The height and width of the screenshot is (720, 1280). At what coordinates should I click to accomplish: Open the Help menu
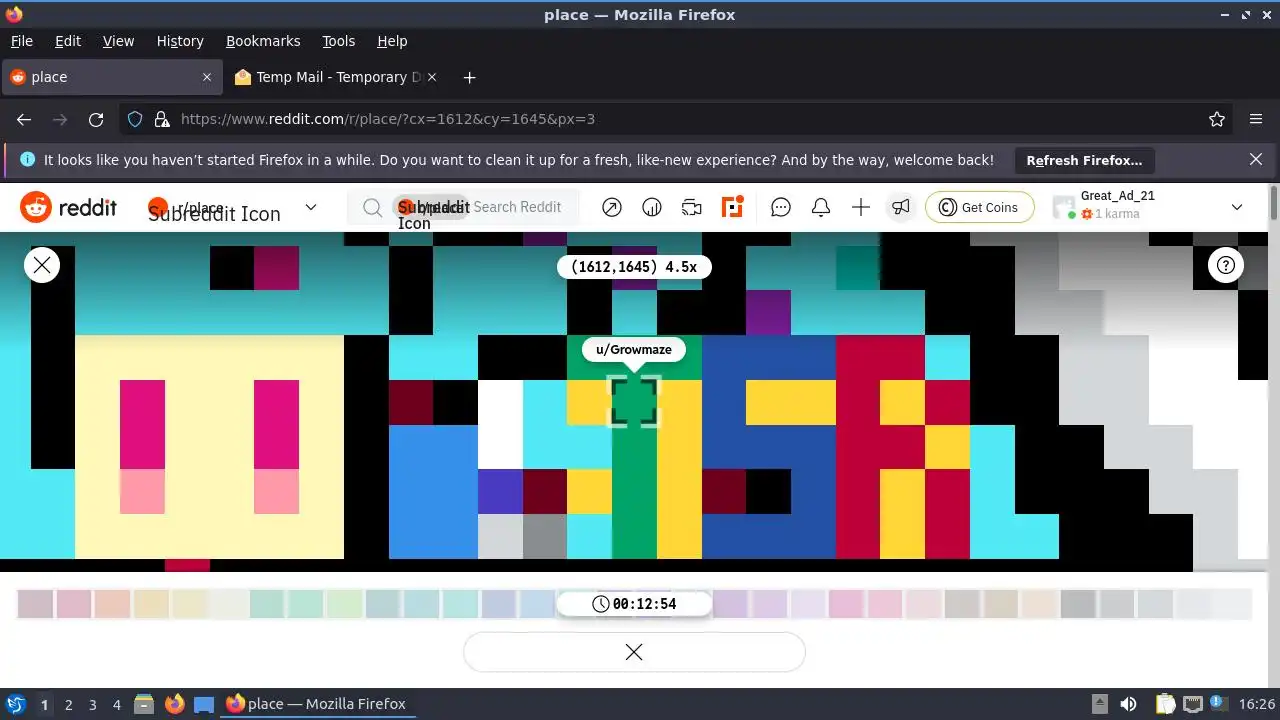[x=392, y=41]
